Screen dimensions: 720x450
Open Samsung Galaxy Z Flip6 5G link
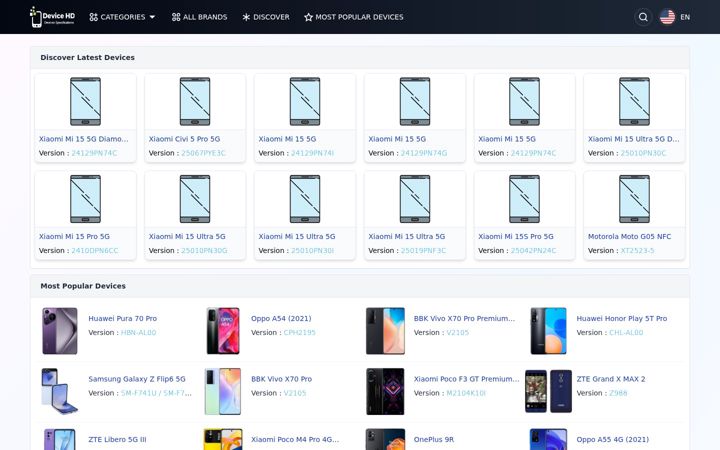[x=137, y=379]
